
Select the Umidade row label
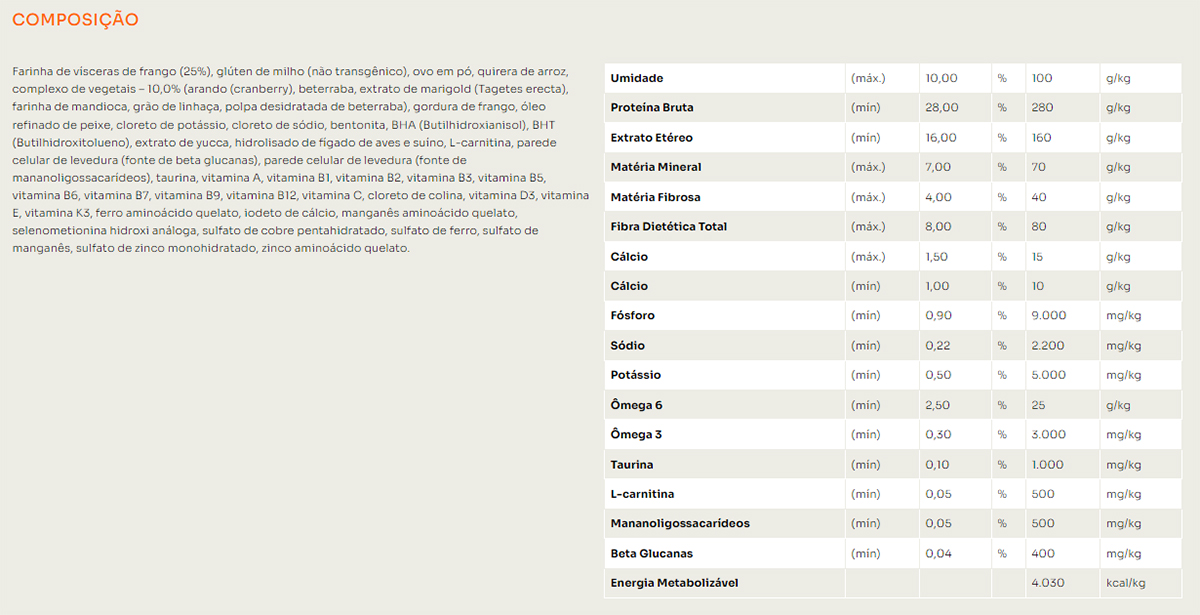(637, 78)
